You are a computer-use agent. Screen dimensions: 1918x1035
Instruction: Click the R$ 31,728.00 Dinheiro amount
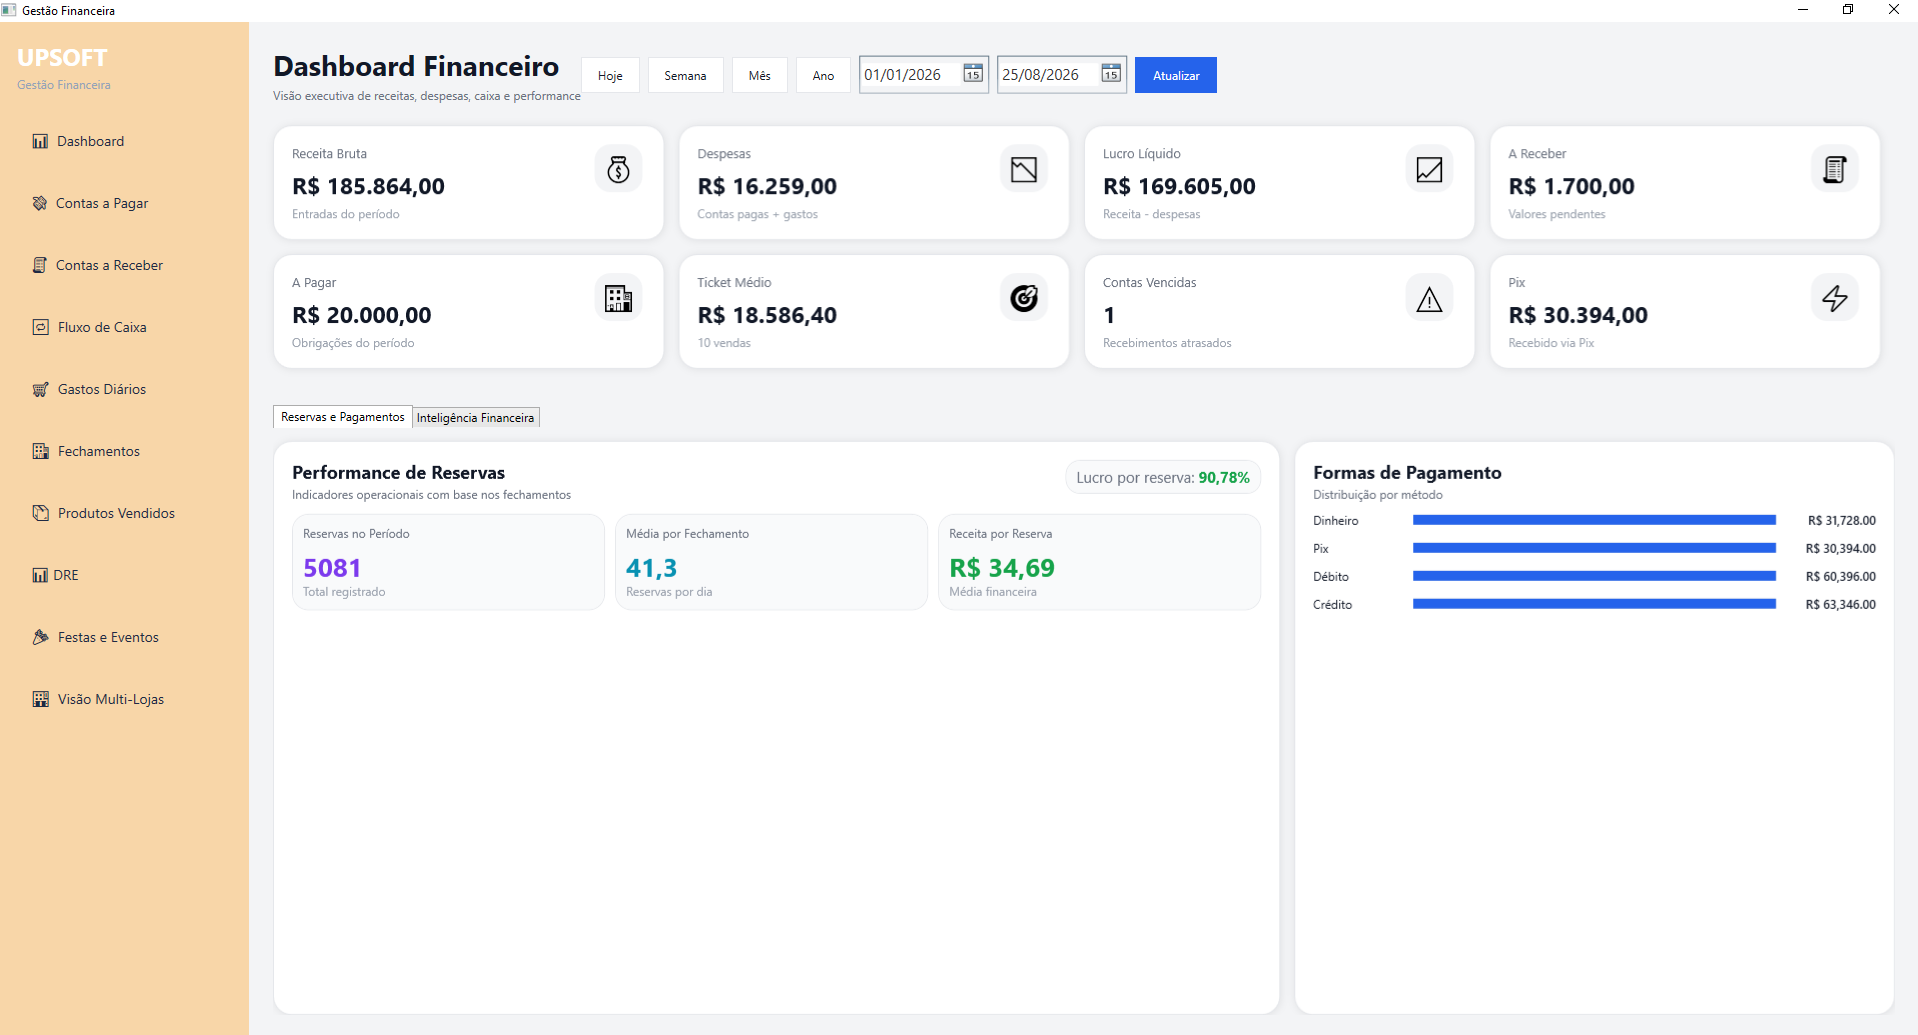(x=1842, y=520)
